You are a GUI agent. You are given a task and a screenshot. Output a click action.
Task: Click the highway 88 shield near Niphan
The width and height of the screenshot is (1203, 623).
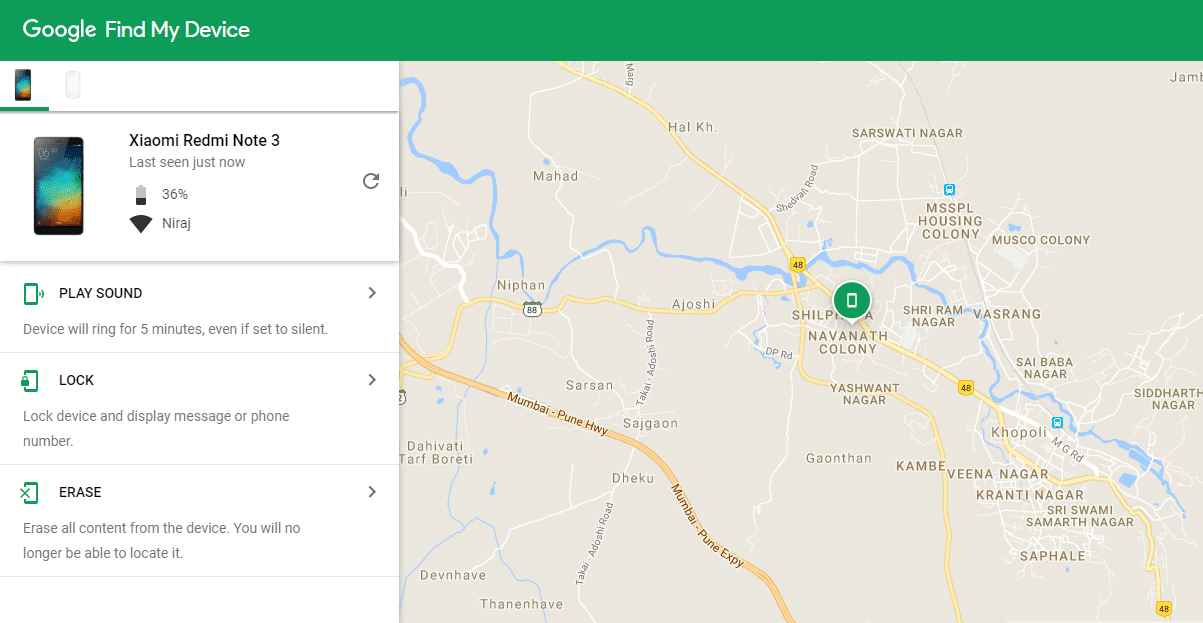click(532, 309)
